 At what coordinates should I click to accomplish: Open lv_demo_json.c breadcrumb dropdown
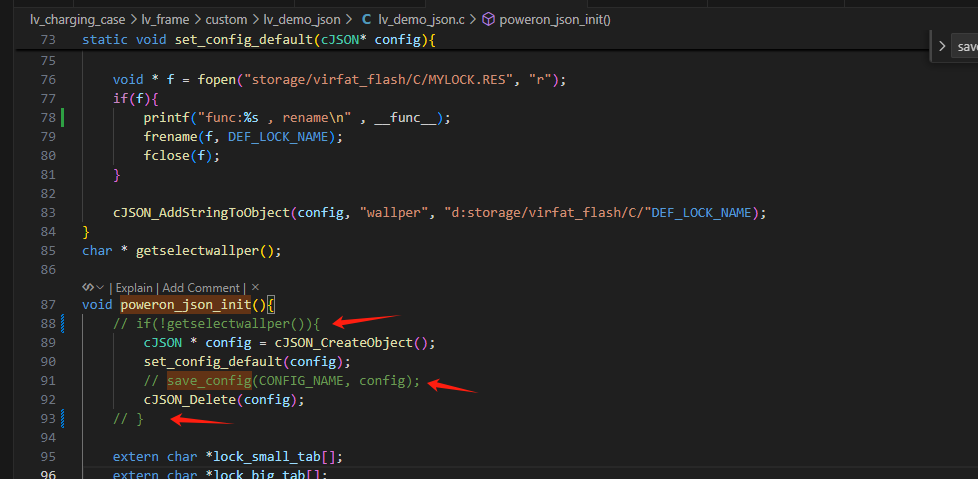click(x=421, y=19)
